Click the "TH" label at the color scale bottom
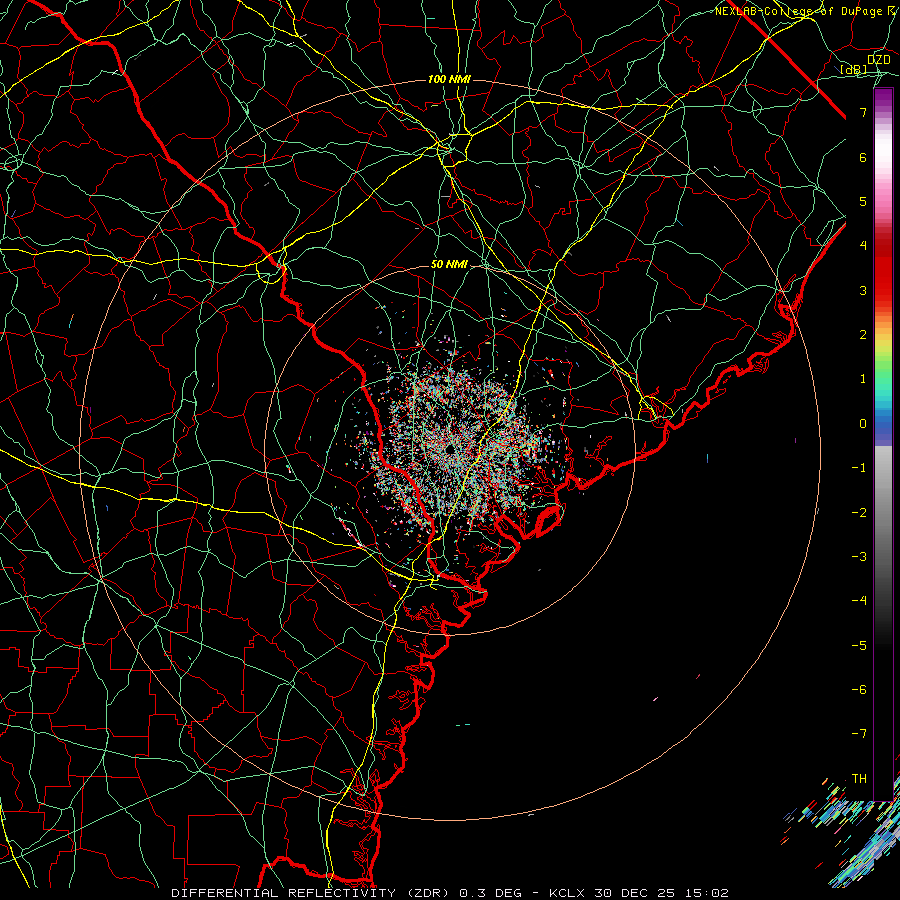The image size is (900, 900). pos(859,779)
